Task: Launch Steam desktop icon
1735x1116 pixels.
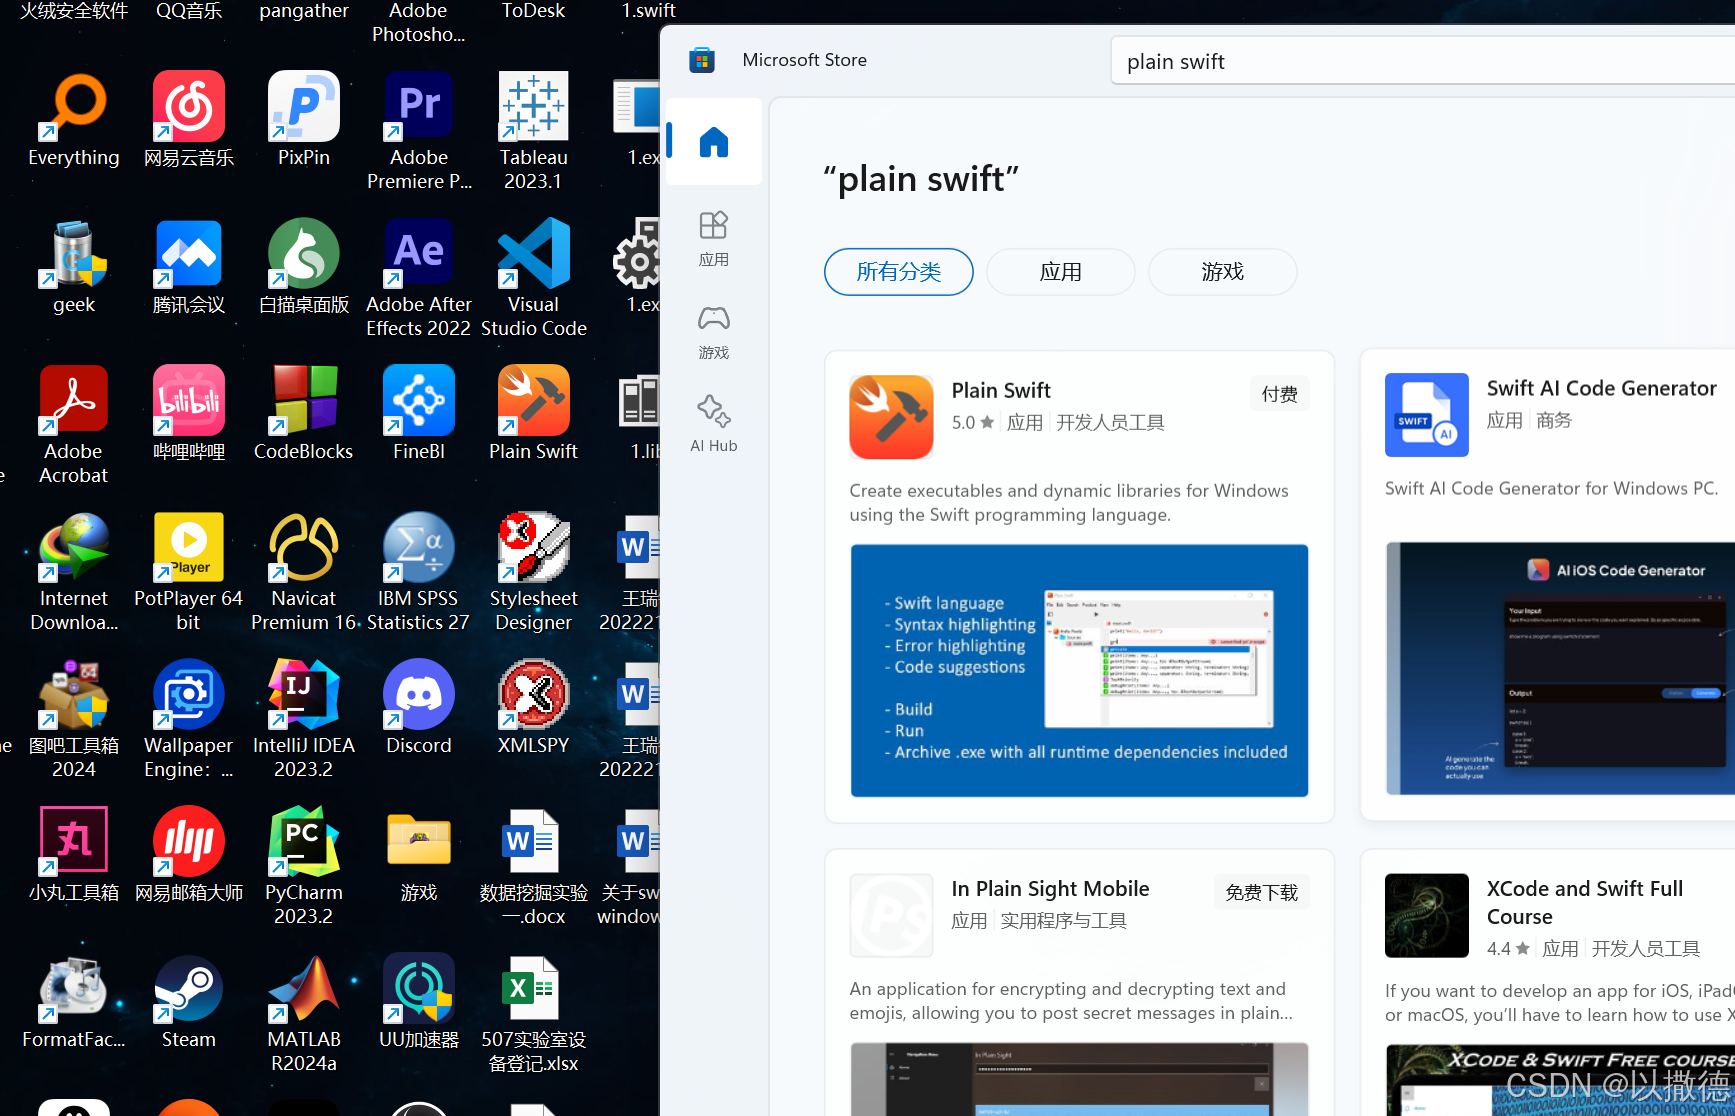Action: point(189,1001)
